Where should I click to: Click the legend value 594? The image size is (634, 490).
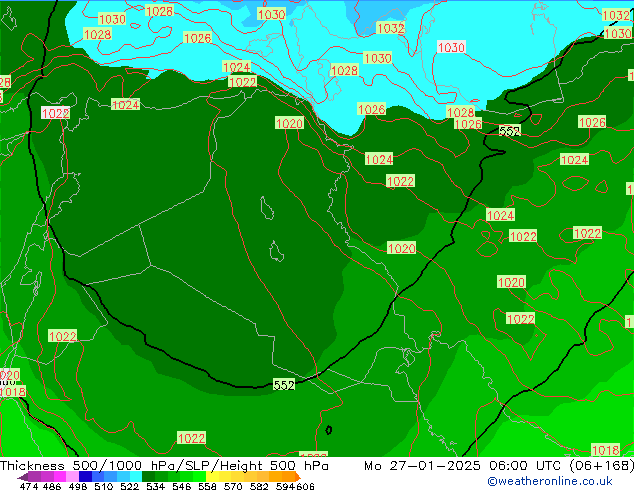point(285,486)
